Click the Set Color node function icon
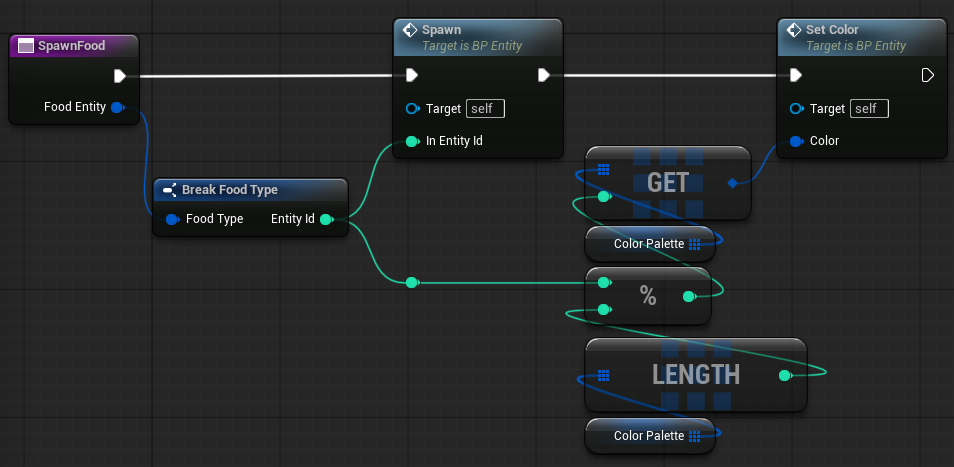Viewport: 954px width, 467px height. point(793,29)
